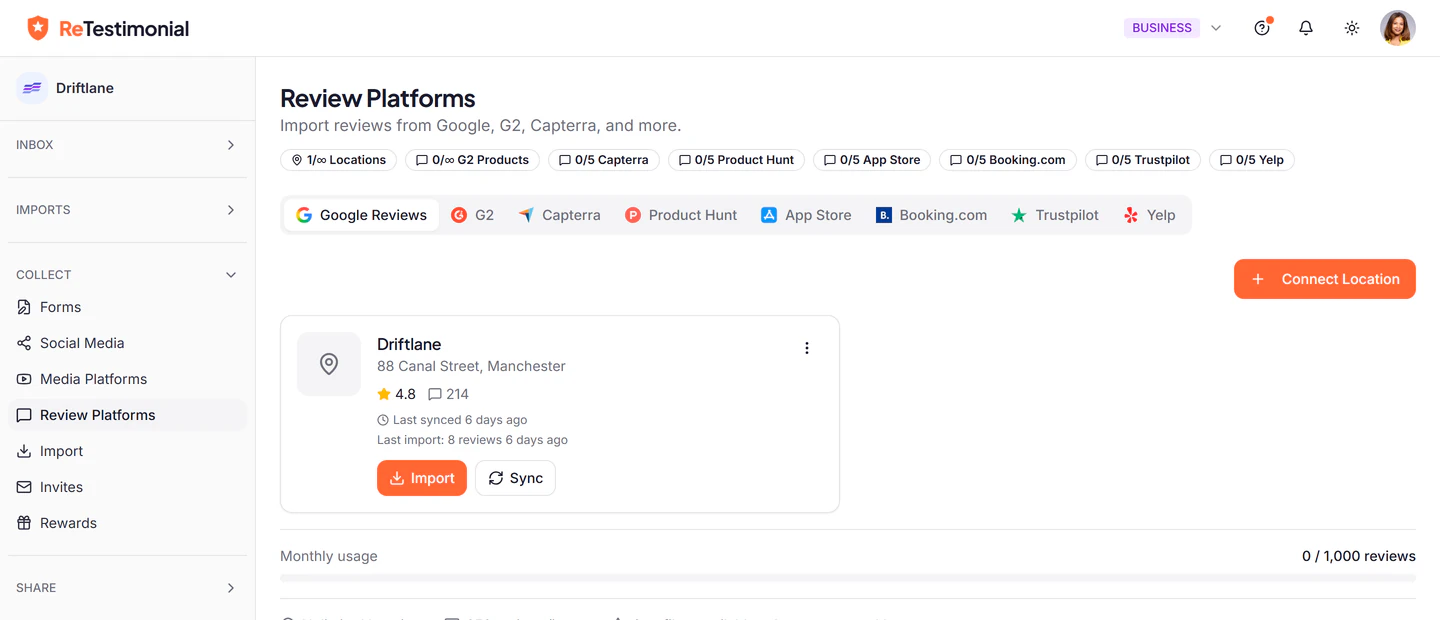The width and height of the screenshot is (1440, 620).
Task: Open the help icon with notification dot
Action: (1262, 28)
